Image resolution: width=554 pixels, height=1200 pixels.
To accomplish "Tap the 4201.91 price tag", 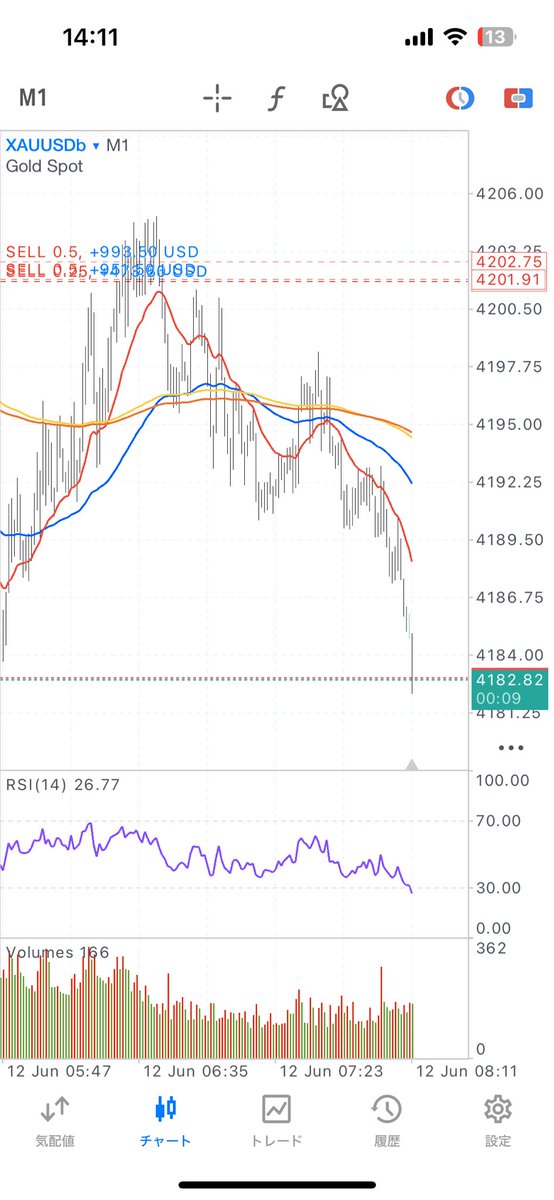I will point(508,281).
